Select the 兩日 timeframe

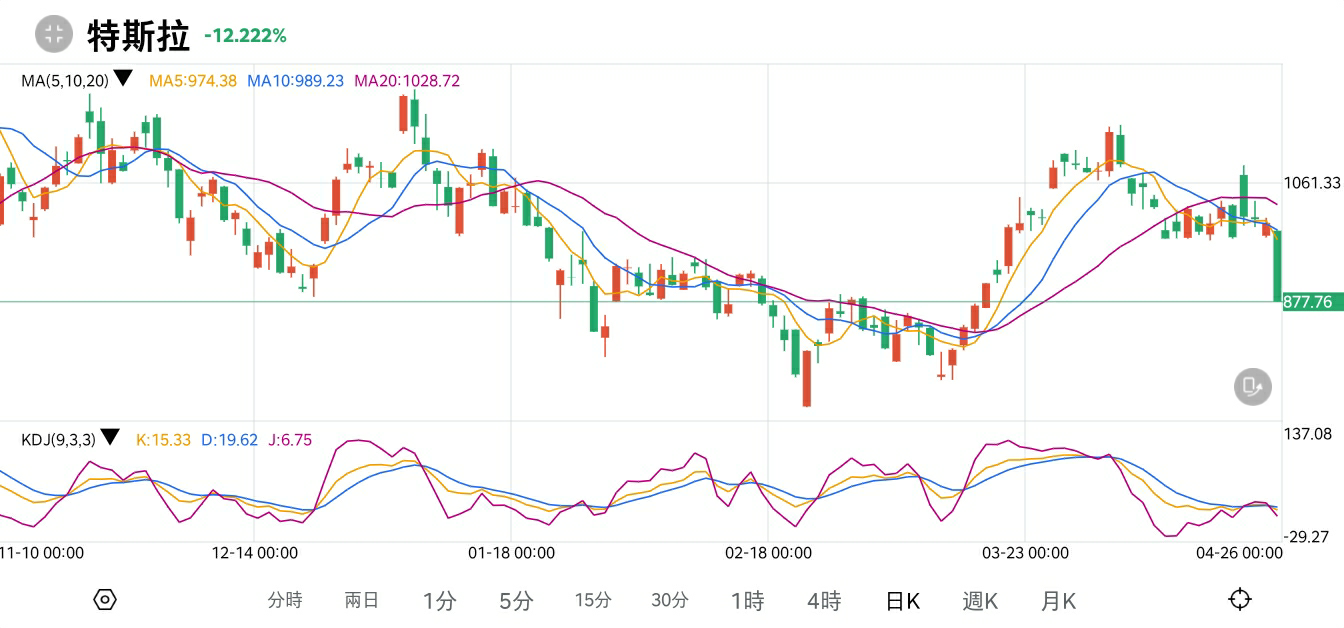(362, 601)
